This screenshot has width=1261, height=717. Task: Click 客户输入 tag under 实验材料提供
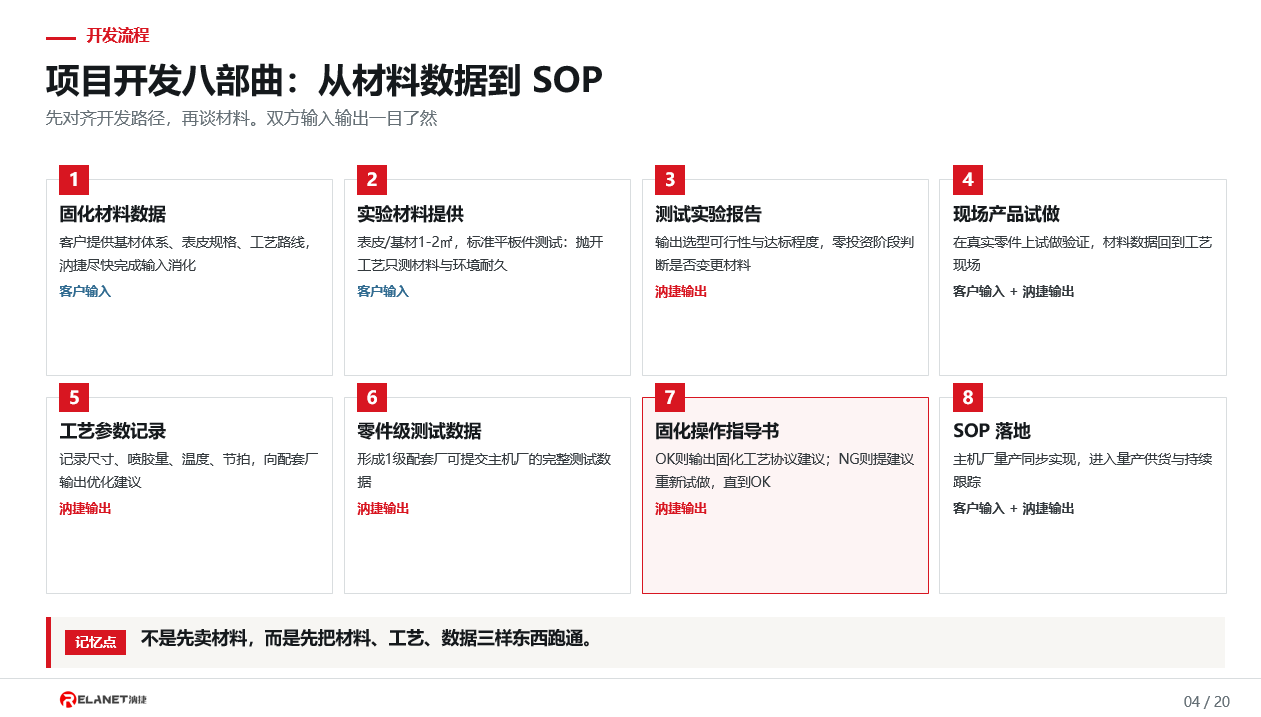(383, 291)
